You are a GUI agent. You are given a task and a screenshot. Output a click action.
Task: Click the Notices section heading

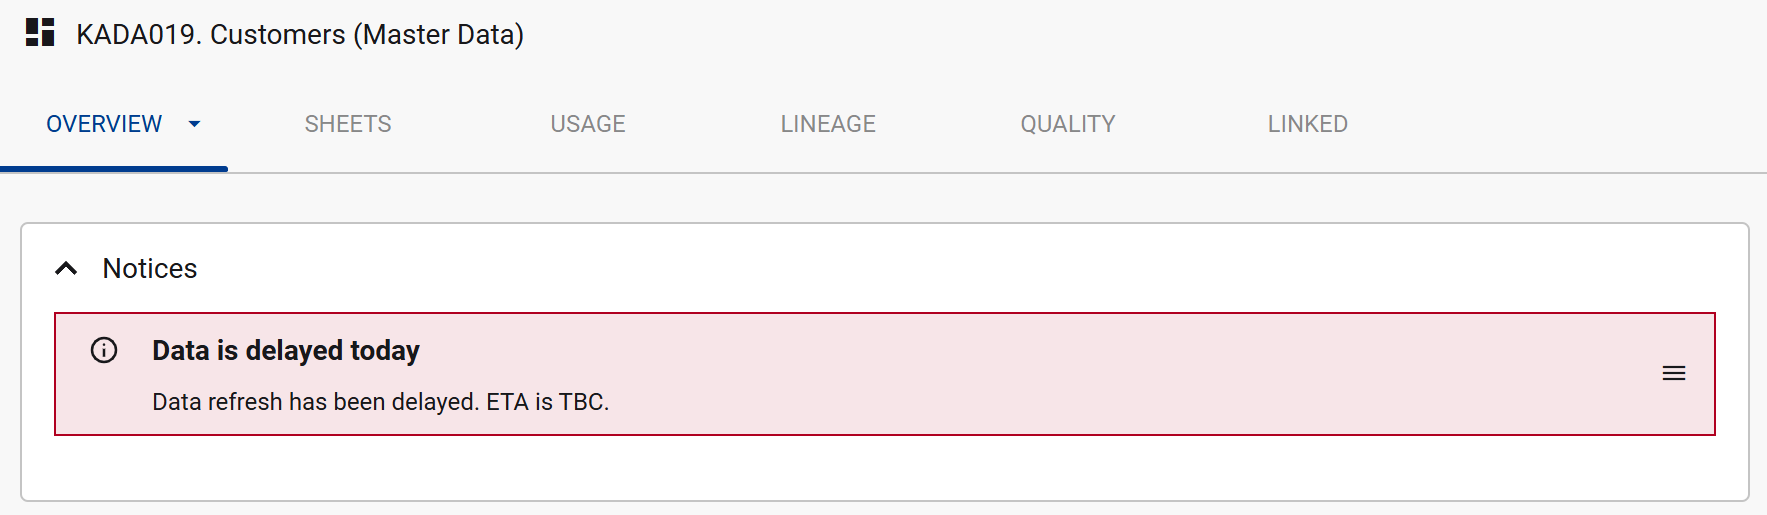point(150,268)
